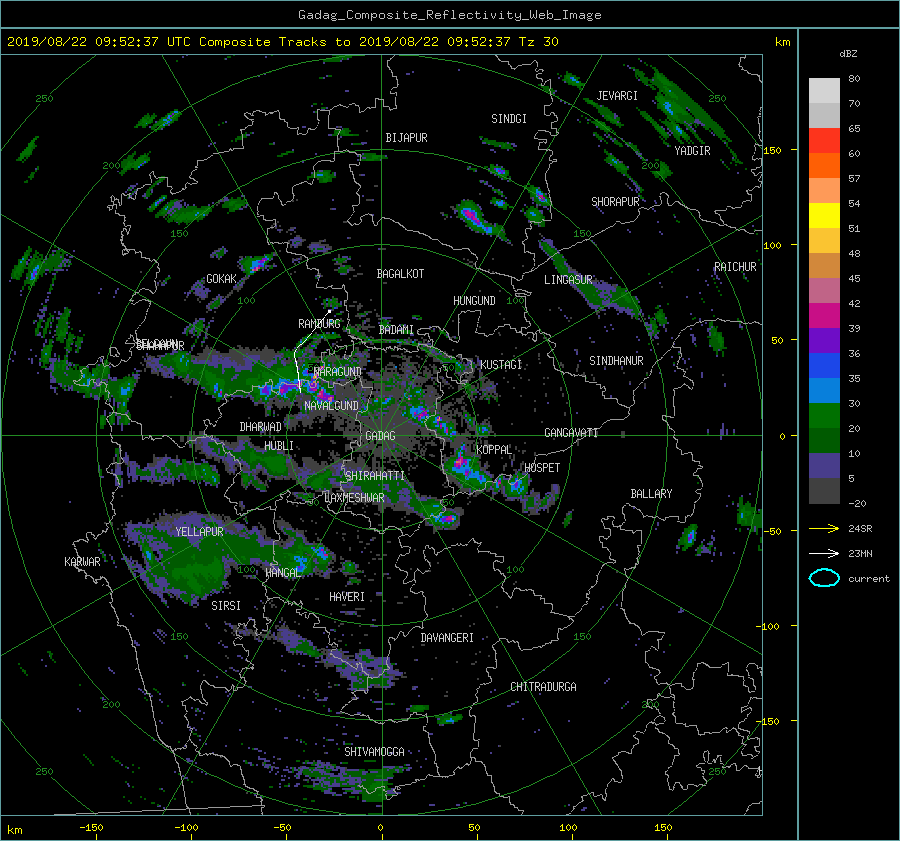Click the SINDGI city label
900x841 pixels.
(x=509, y=119)
